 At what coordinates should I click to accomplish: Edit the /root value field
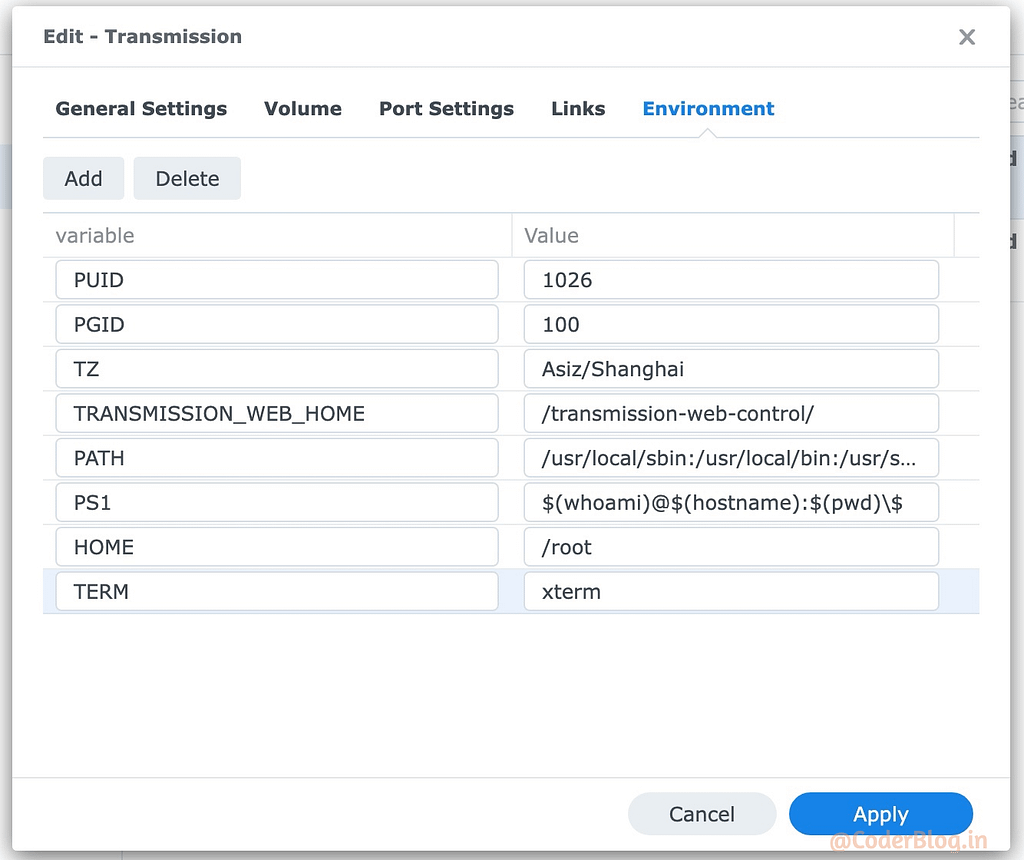point(731,547)
